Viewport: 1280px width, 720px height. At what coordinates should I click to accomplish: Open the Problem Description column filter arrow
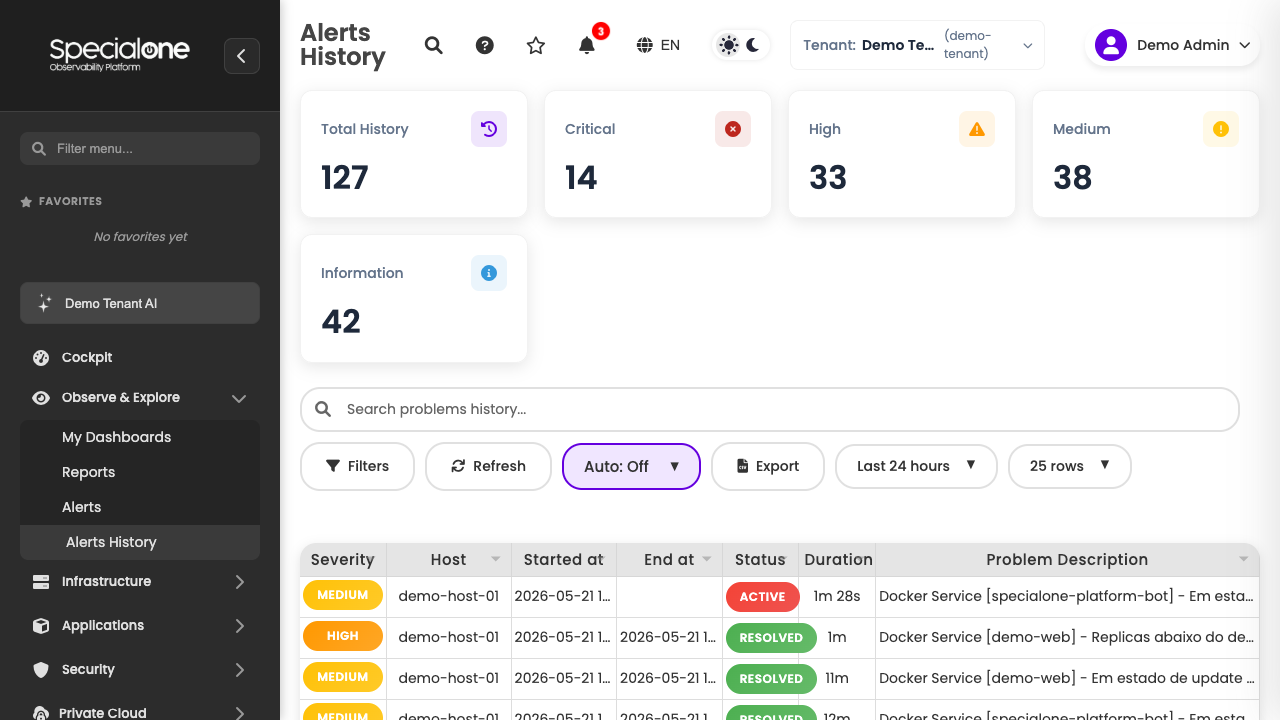1244,560
